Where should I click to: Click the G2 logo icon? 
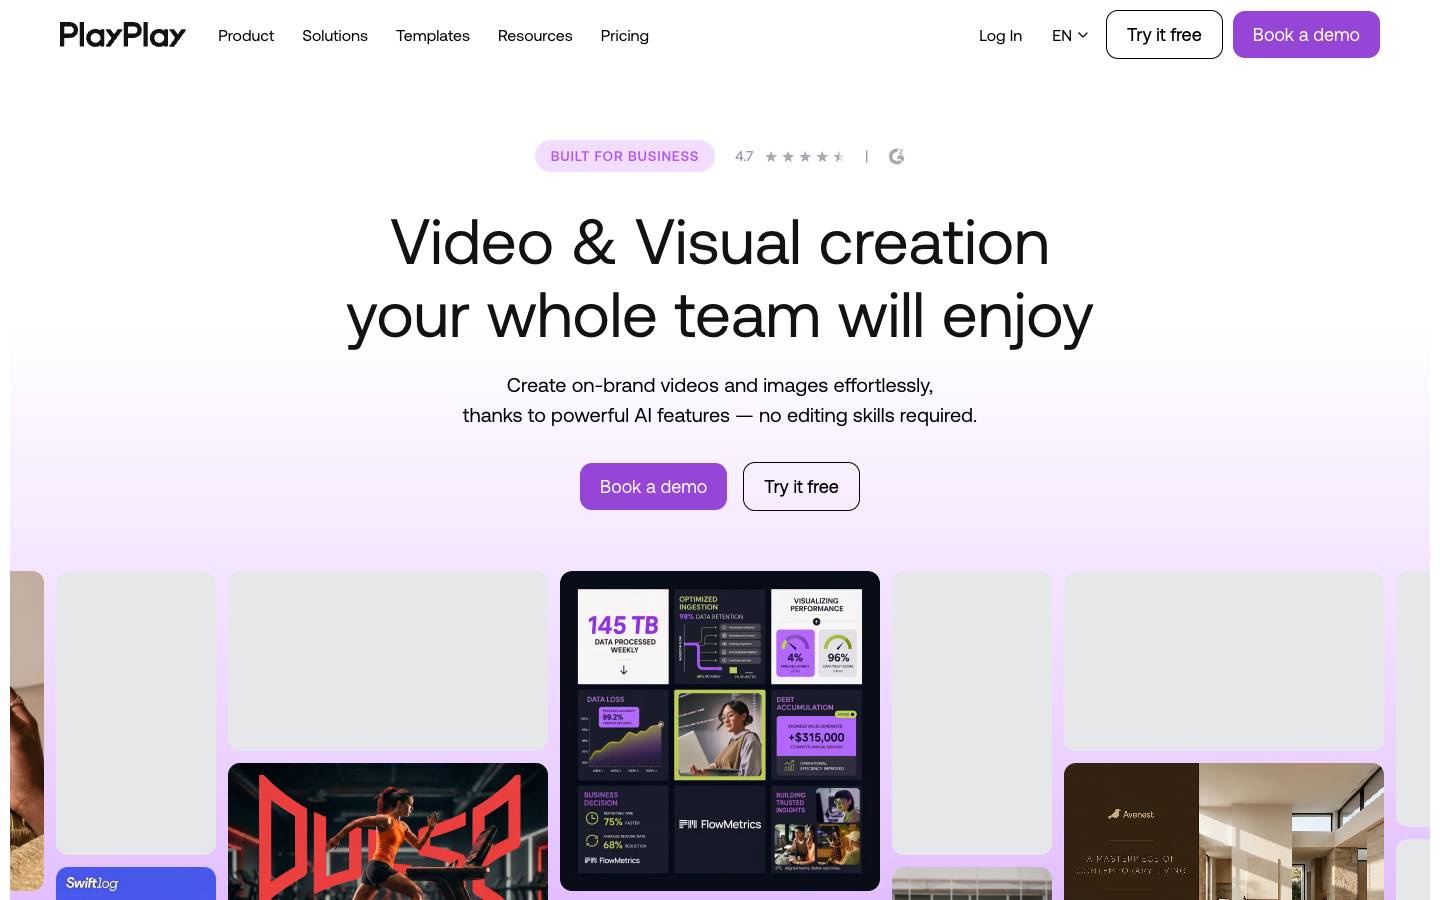[897, 156]
